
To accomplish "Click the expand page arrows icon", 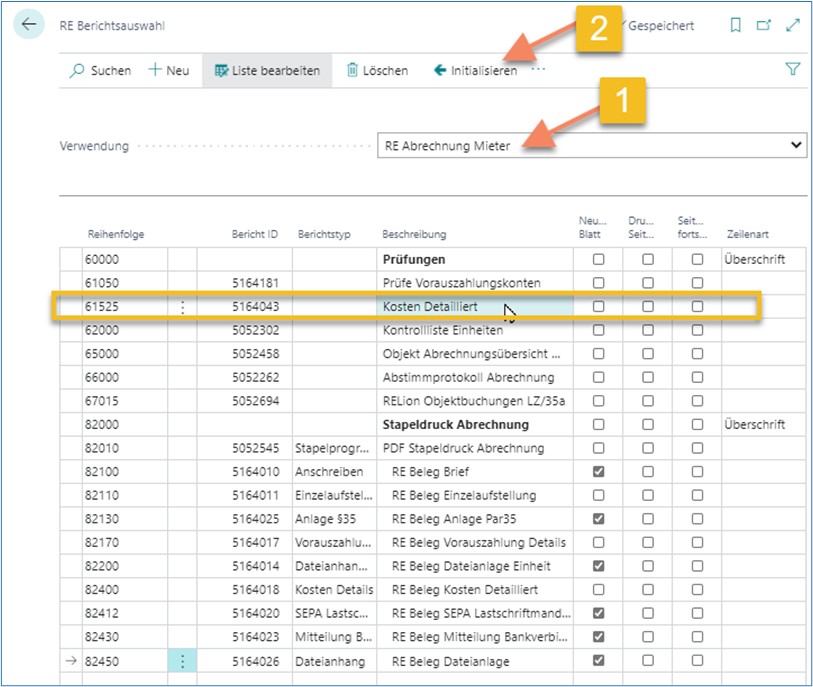I will tap(793, 26).
